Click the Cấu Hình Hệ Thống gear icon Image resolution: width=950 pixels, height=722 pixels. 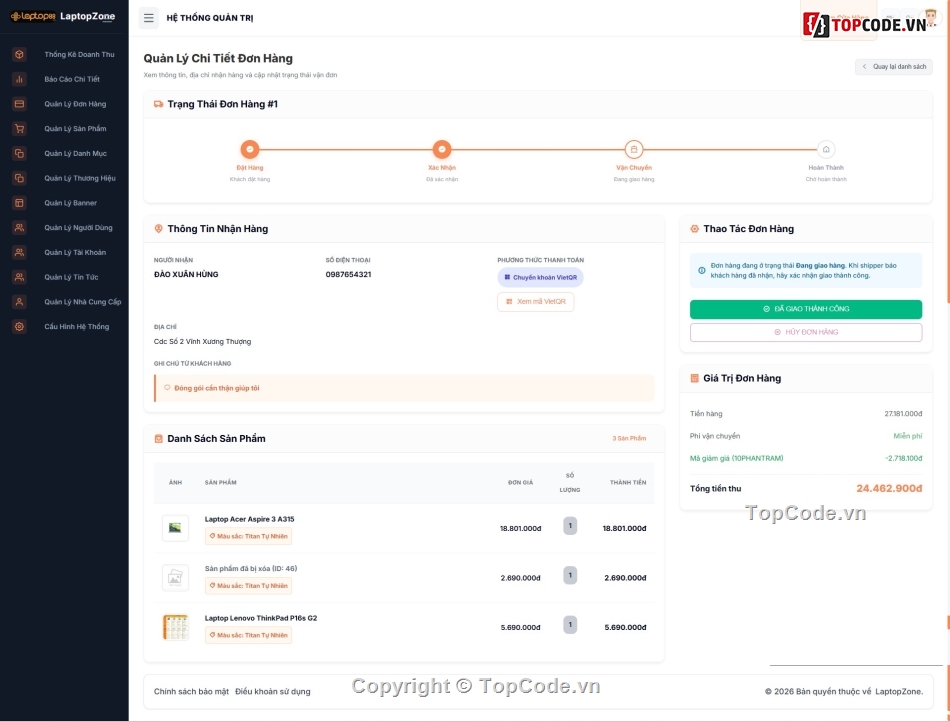[x=19, y=326]
